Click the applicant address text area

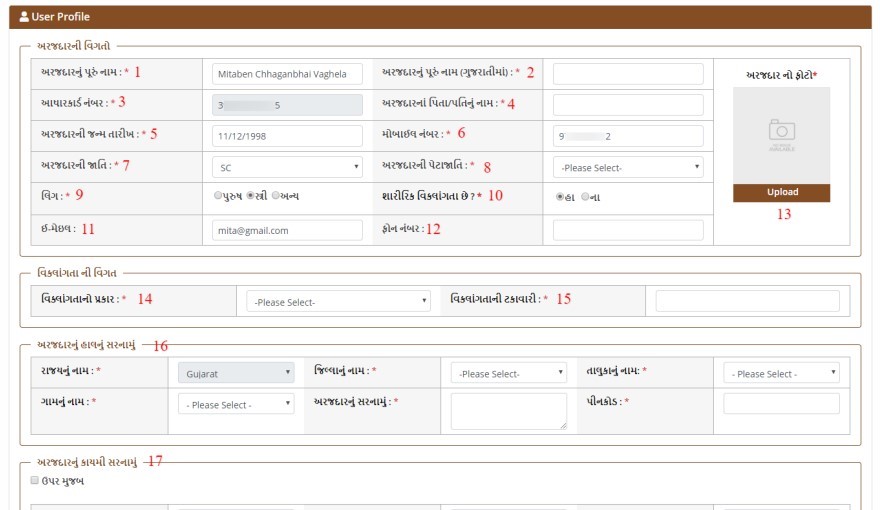pyautogui.click(x=508, y=411)
